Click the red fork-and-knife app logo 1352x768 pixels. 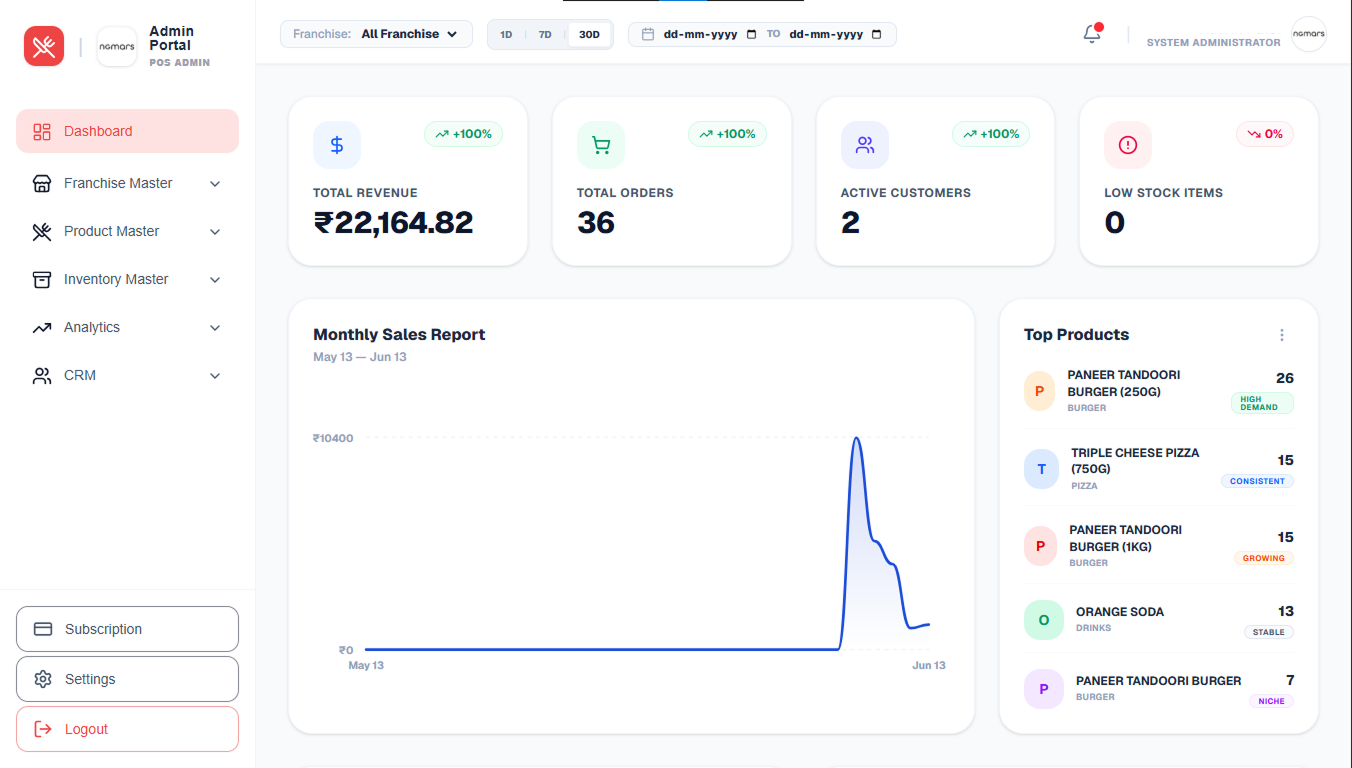click(44, 46)
